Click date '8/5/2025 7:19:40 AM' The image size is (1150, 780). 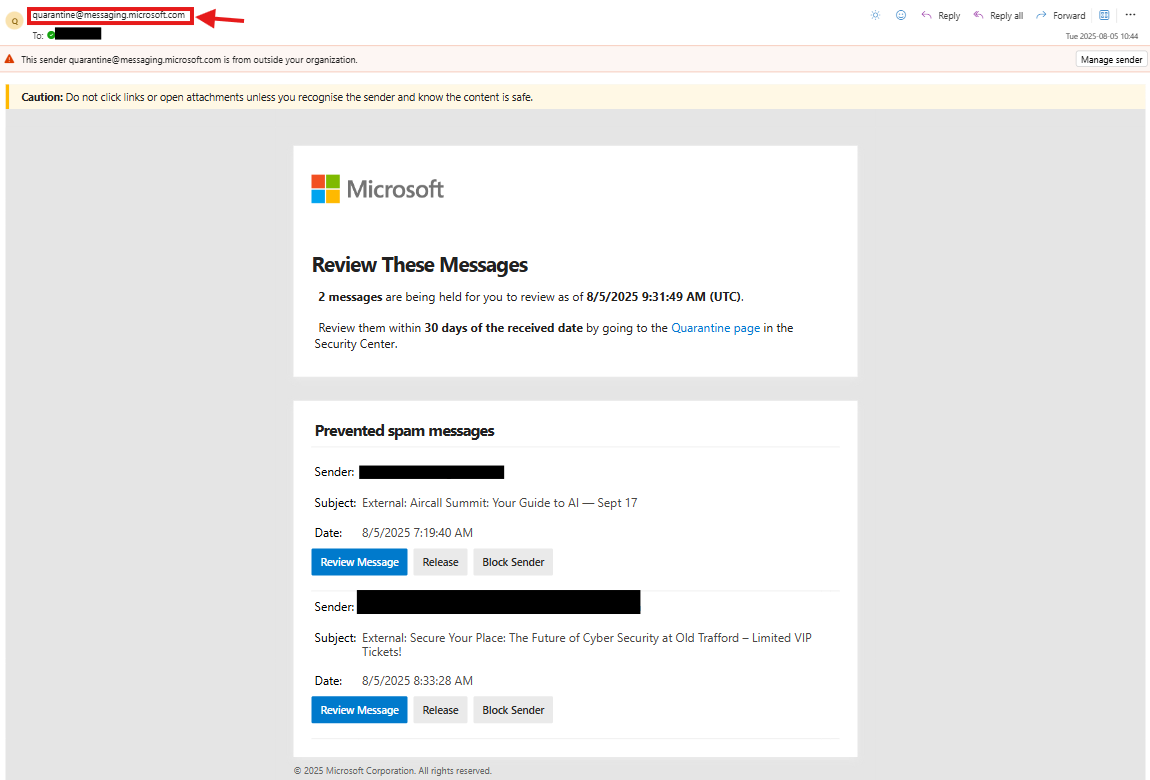(x=417, y=533)
